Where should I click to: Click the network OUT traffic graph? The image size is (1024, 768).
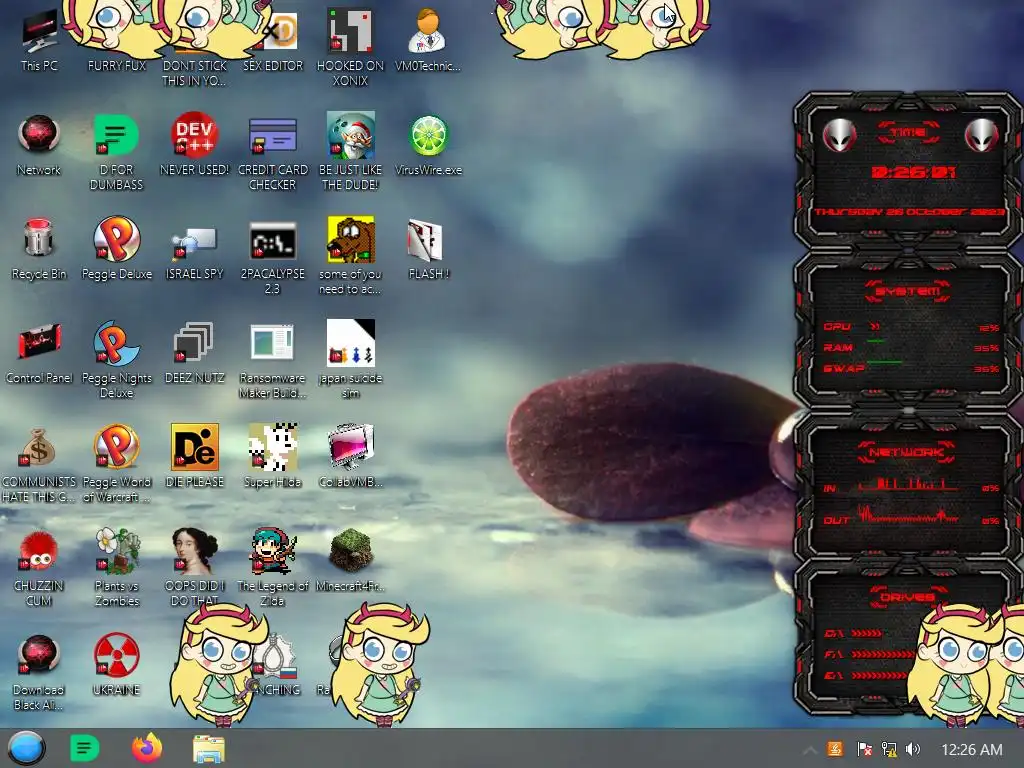click(x=908, y=515)
